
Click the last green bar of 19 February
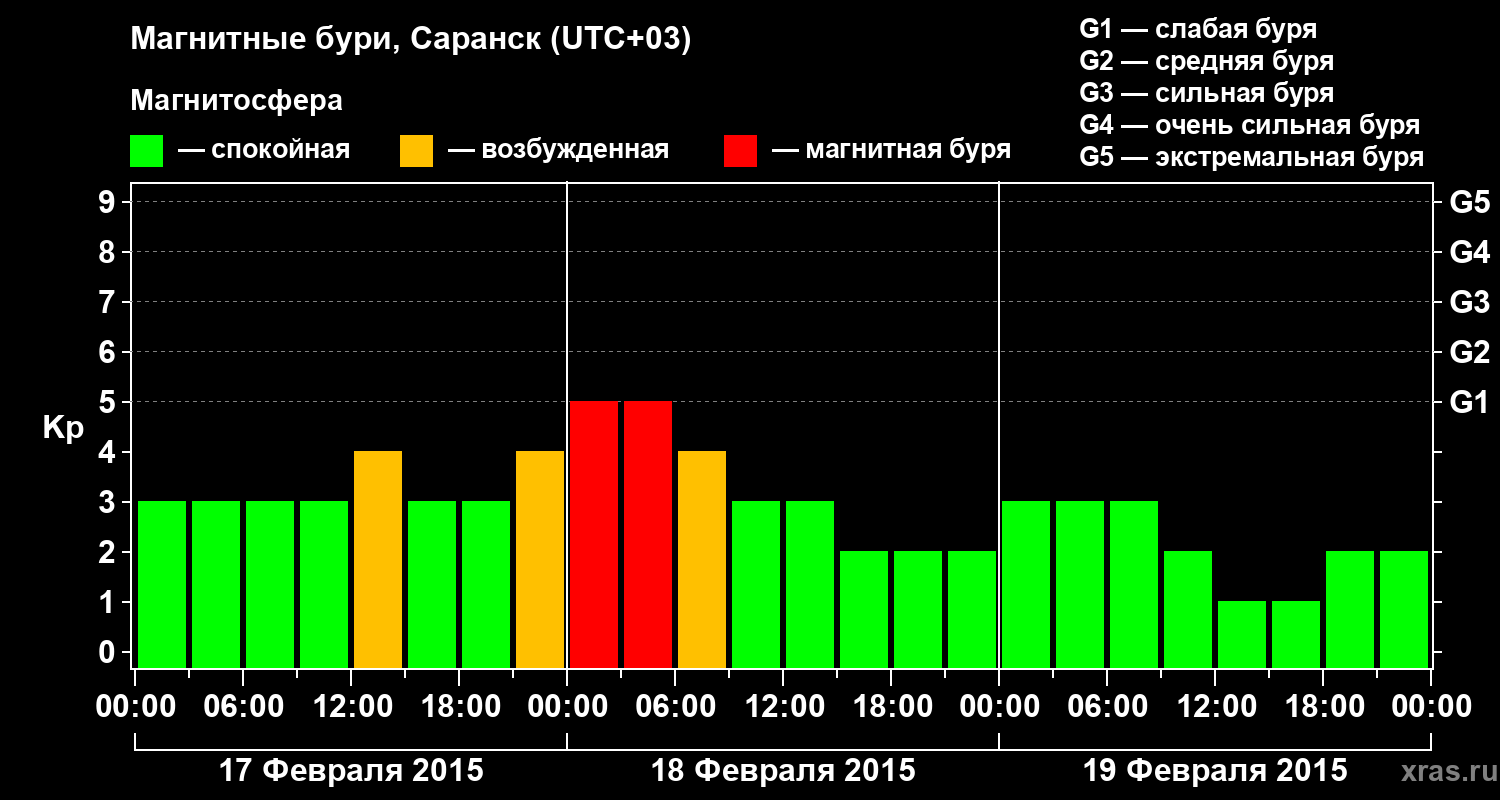(1404, 609)
